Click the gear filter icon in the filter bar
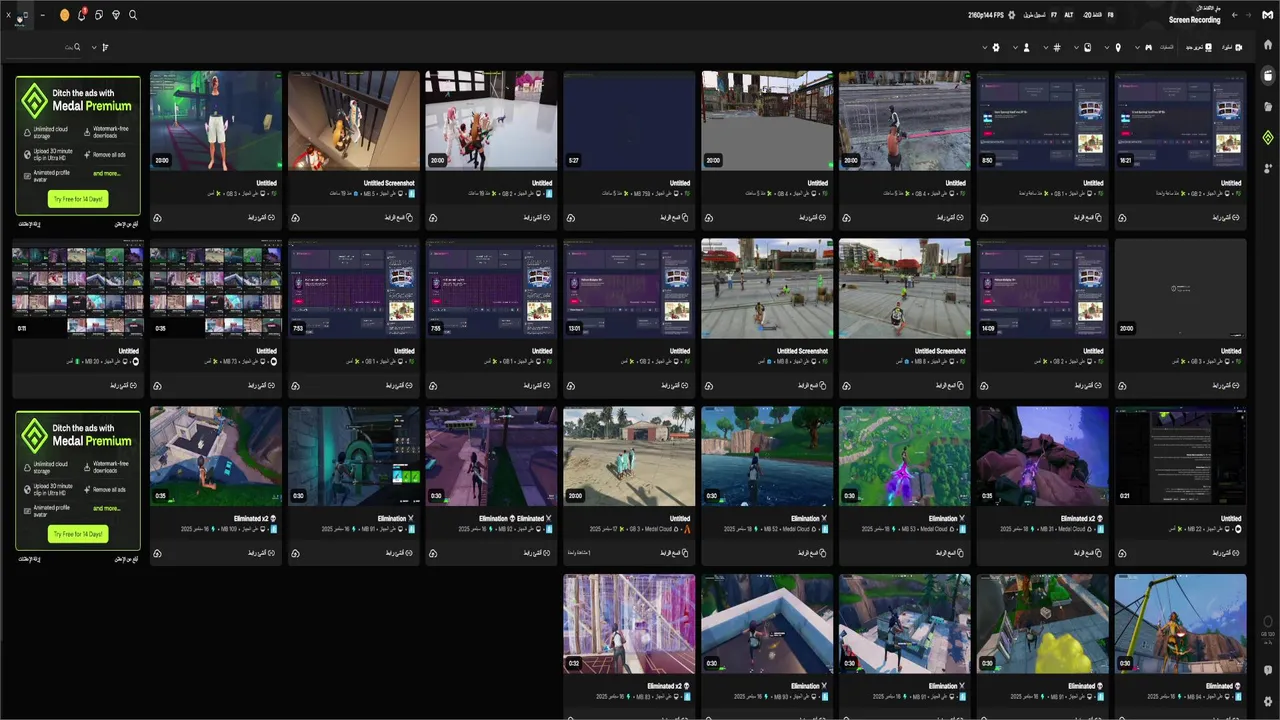This screenshot has height=720, width=1280. (x=996, y=47)
